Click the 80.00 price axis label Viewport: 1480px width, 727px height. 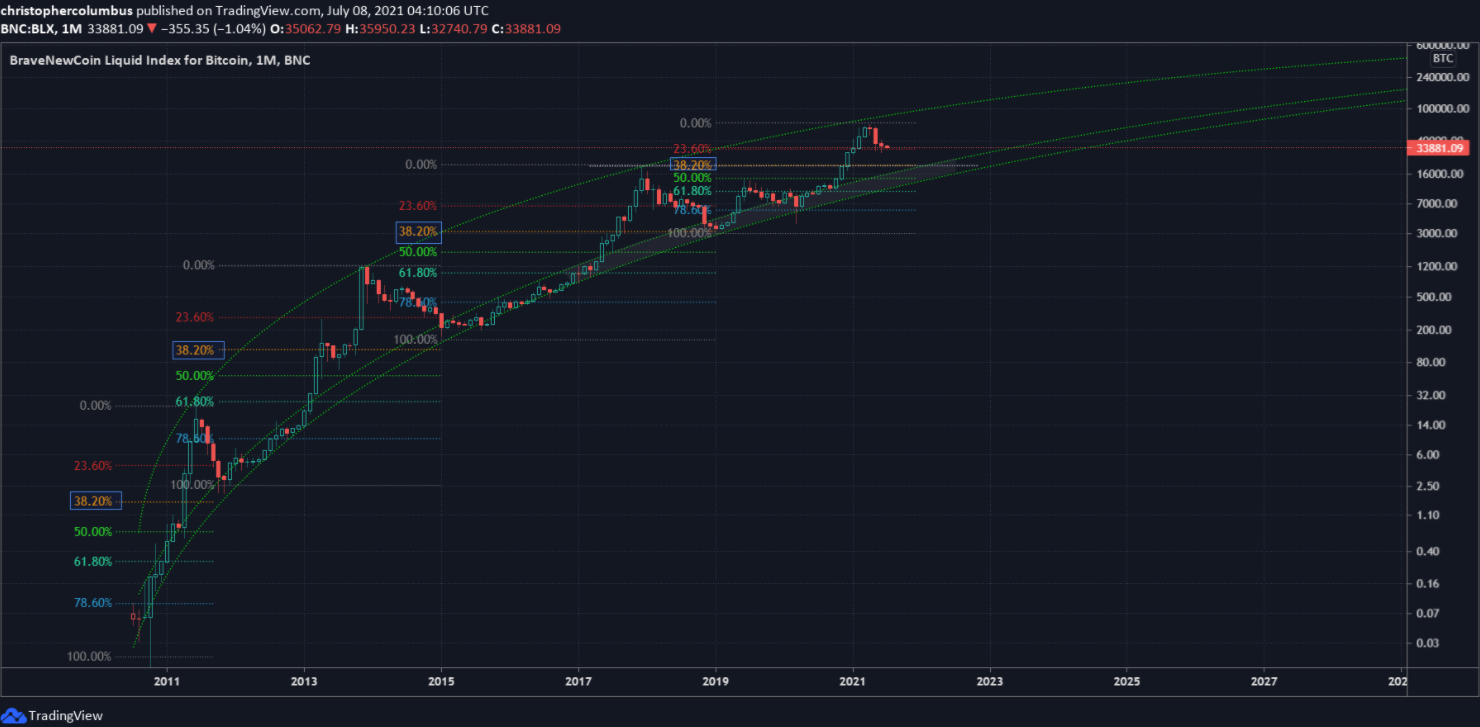point(1431,362)
